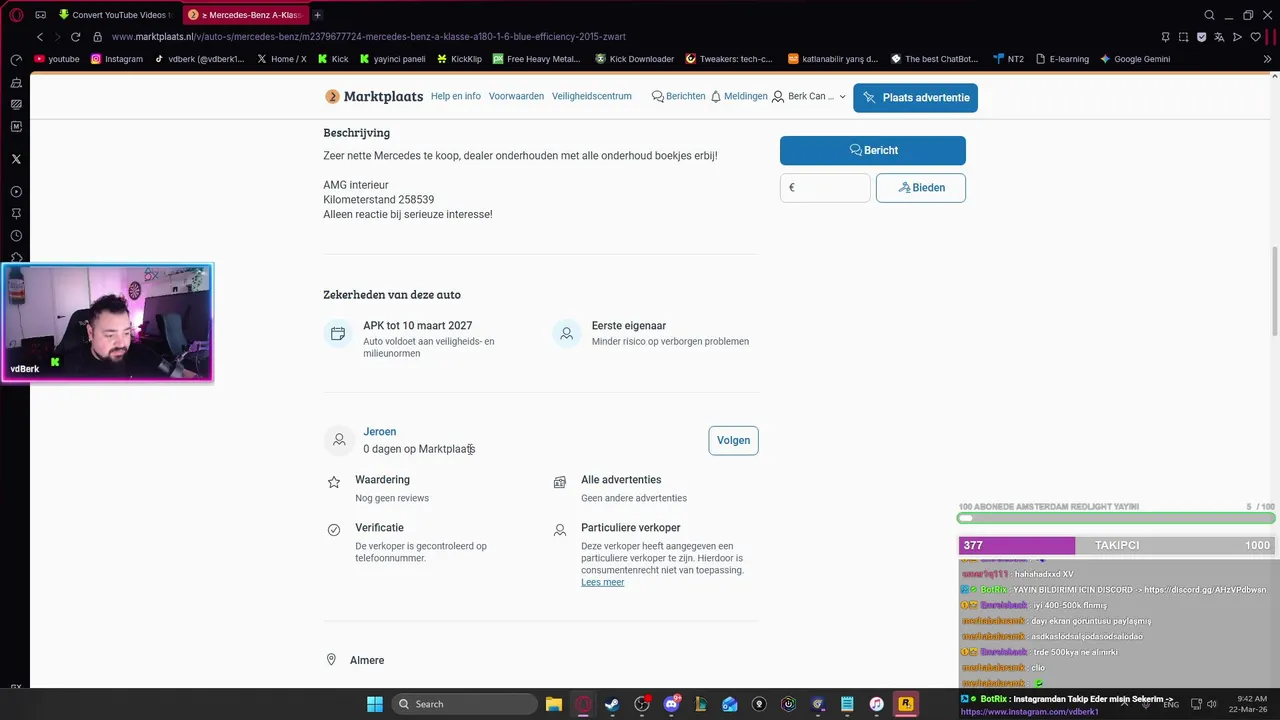
Task: Click the translate page icon
Action: pos(1219,37)
